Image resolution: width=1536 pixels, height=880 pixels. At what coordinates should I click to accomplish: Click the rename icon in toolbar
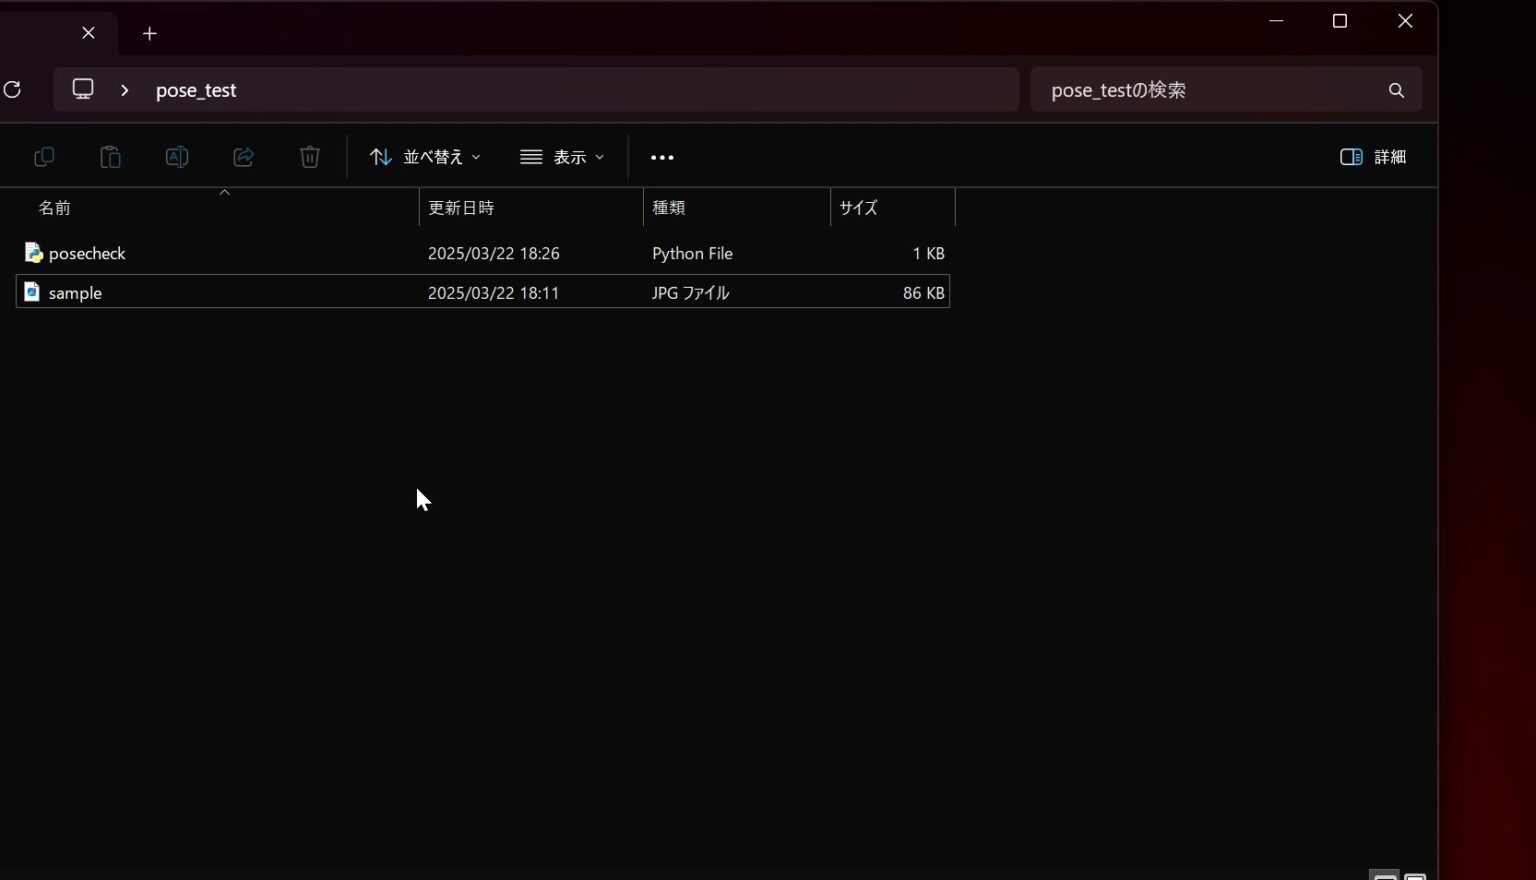(177, 157)
